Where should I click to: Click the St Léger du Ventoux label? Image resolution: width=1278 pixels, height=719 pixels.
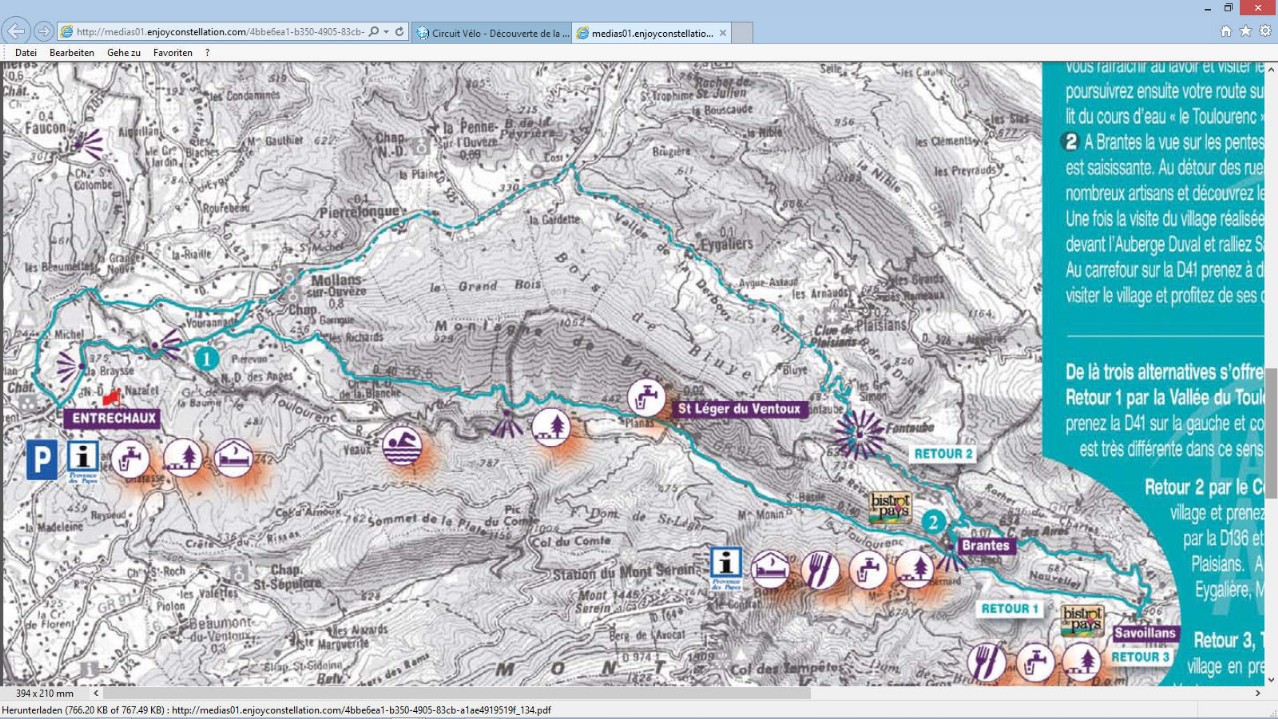pos(739,408)
